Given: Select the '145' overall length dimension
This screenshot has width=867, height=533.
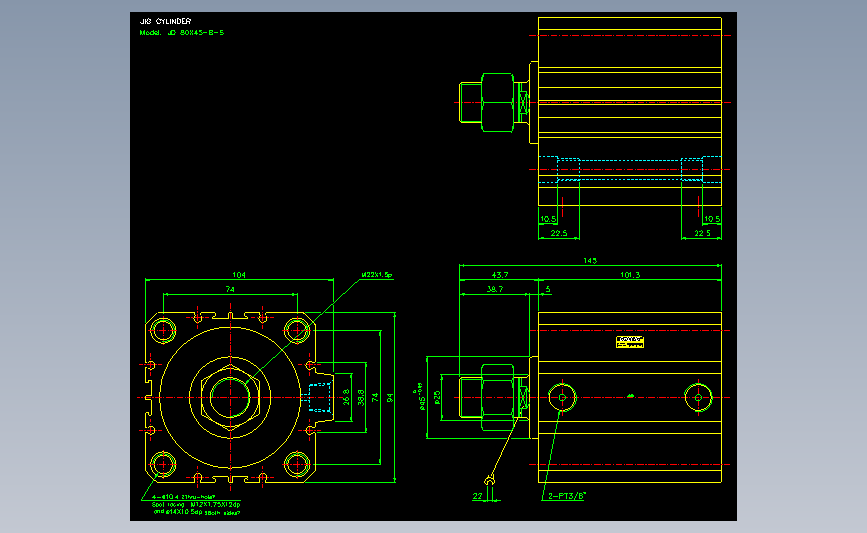Looking at the screenshot, I should [590, 260].
